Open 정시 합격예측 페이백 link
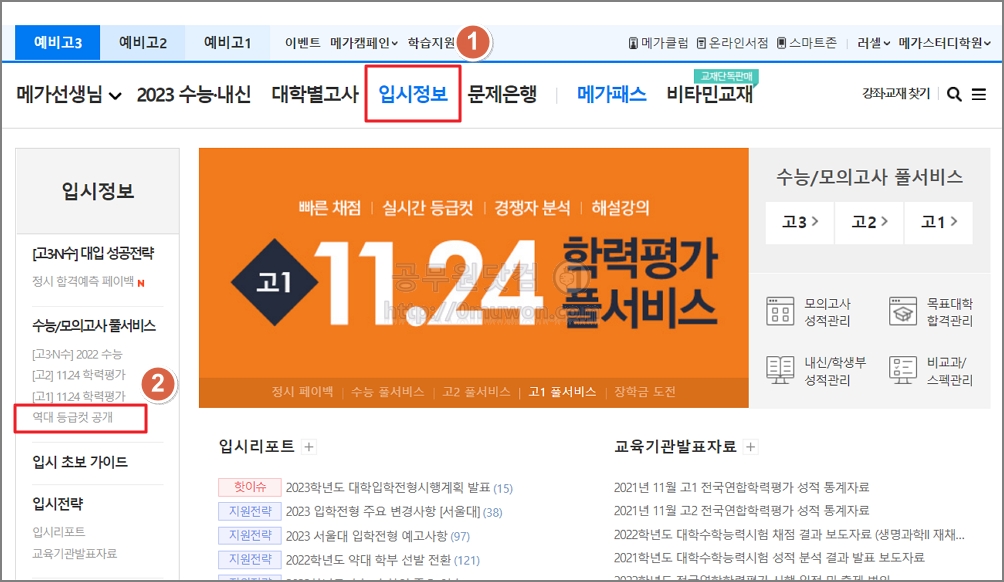The image size is (1004, 582). point(83,281)
